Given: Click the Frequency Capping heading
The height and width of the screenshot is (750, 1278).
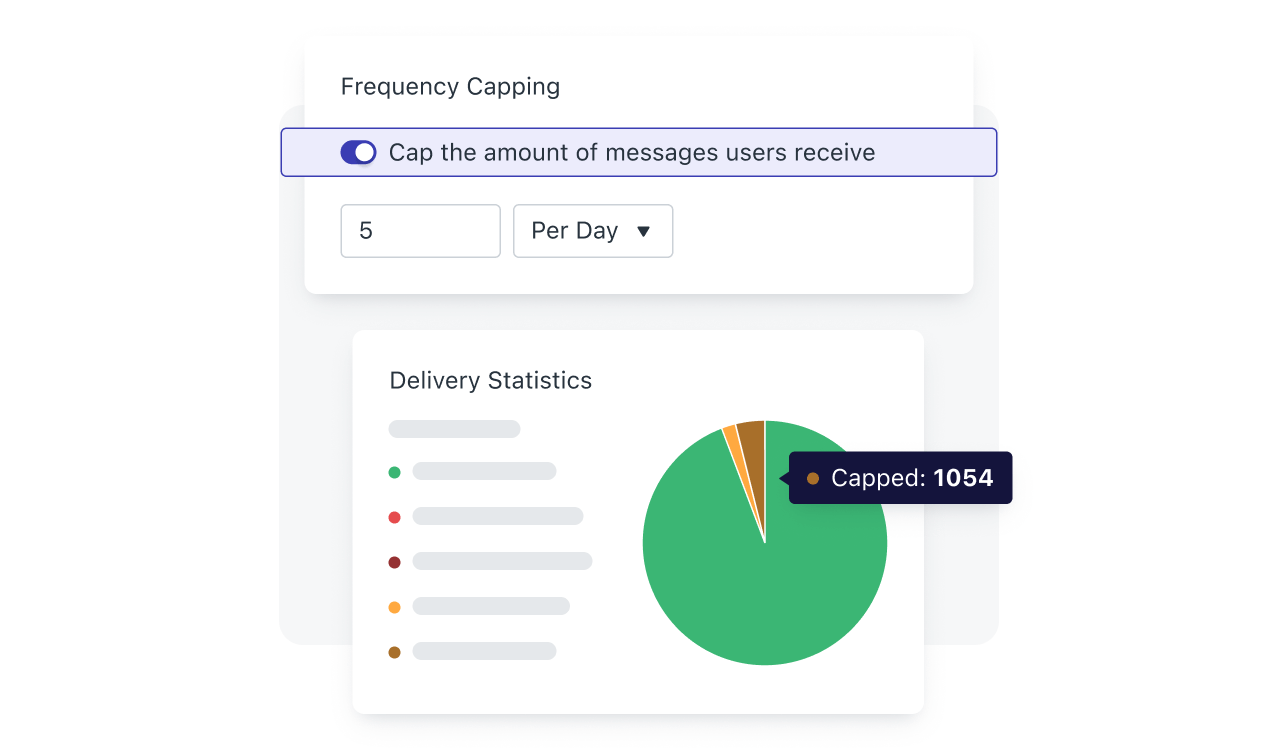Looking at the screenshot, I should point(450,87).
